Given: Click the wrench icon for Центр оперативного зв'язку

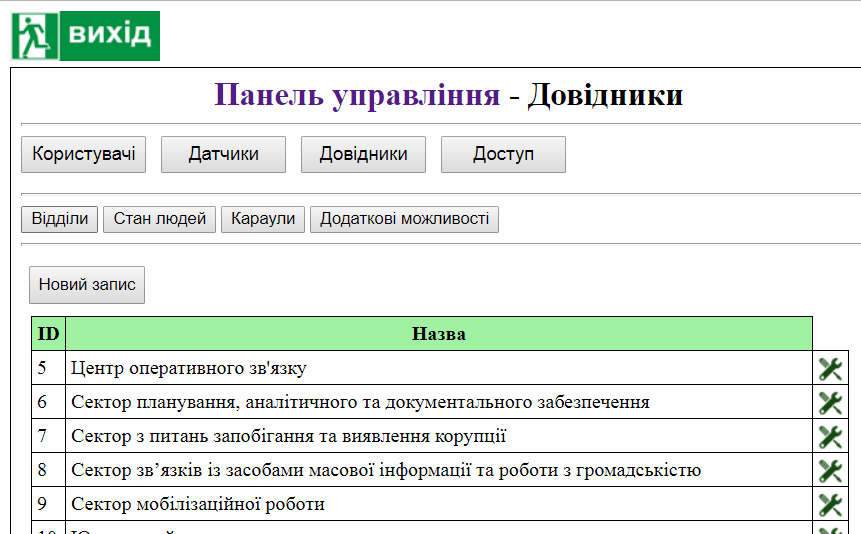Looking at the screenshot, I should click(x=830, y=369).
